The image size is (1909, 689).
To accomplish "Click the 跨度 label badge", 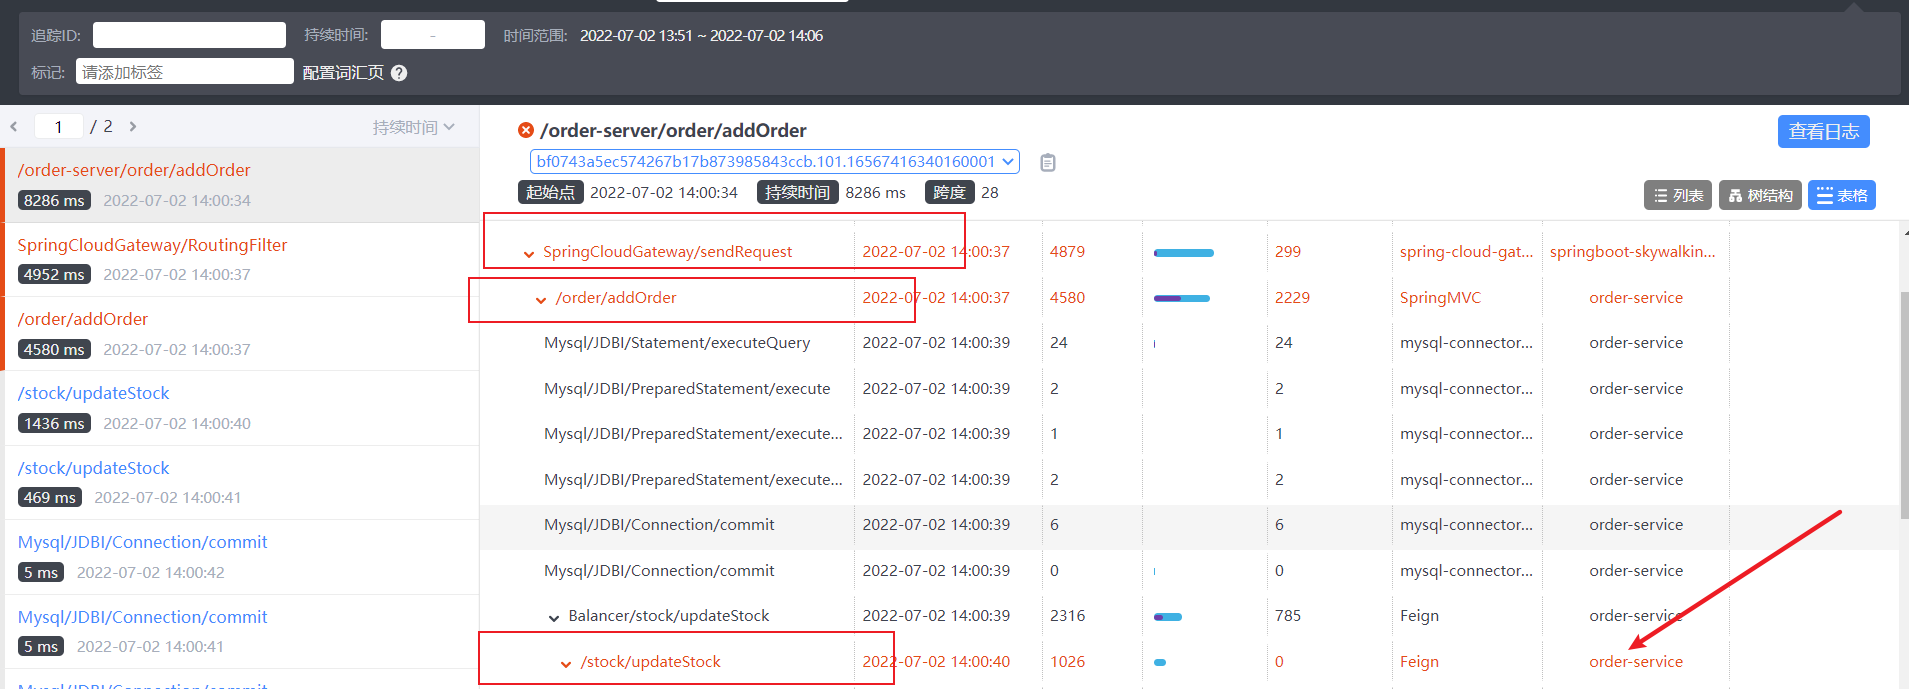I will click(949, 192).
